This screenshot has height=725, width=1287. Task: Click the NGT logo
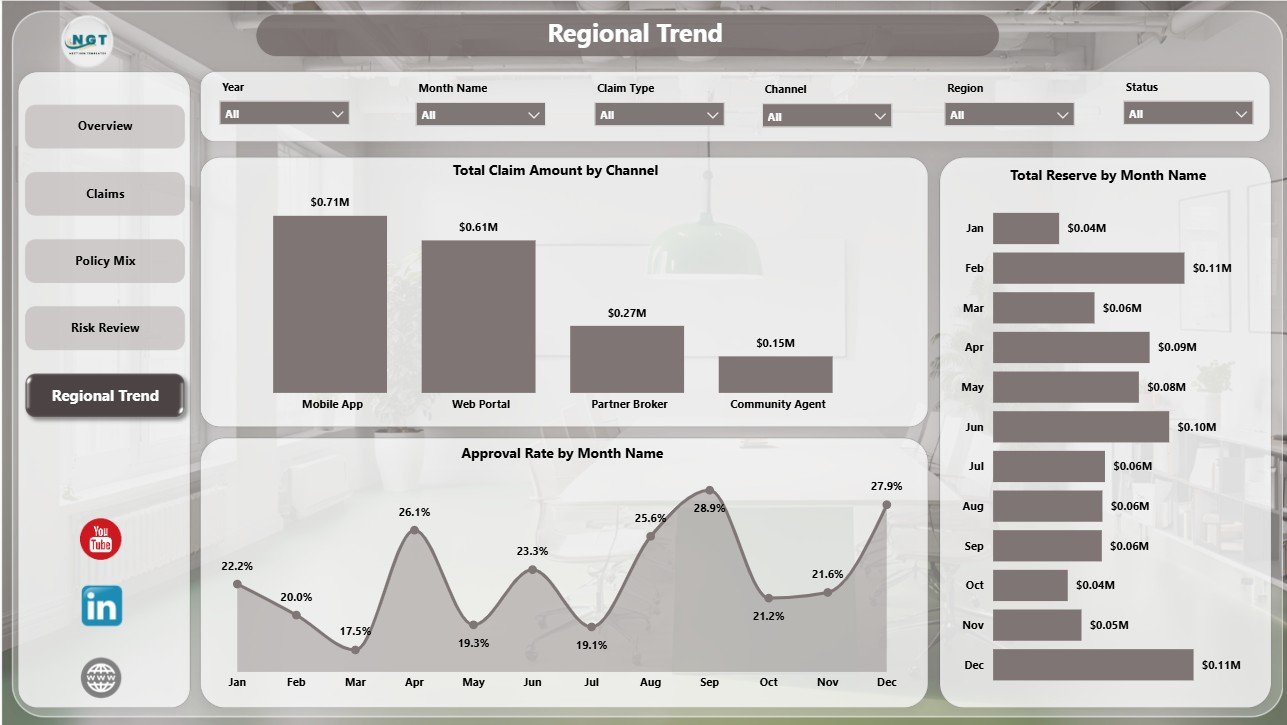tap(88, 41)
